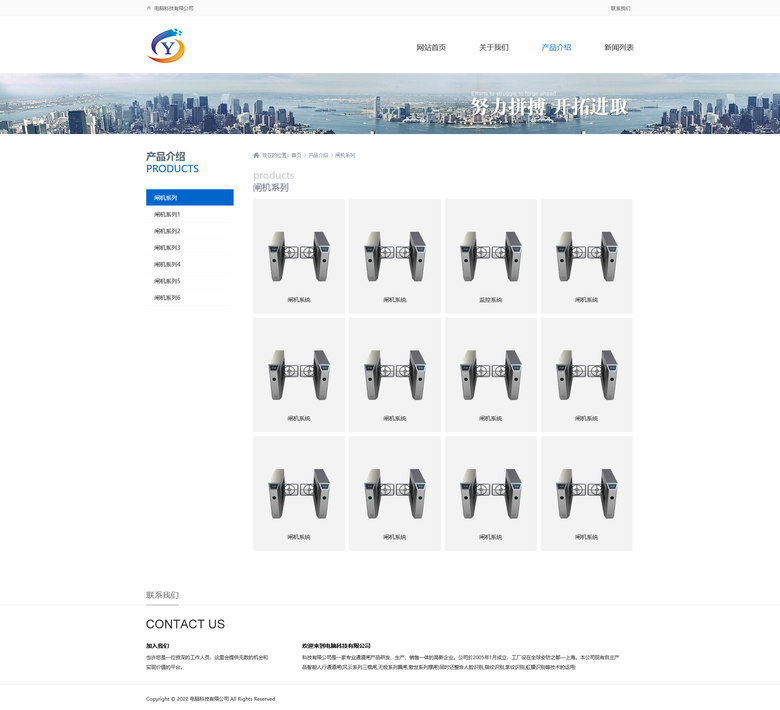Image resolution: width=780 pixels, height=710 pixels.
Task: Click the home icon in the breadcrumb
Action: pos(256,155)
